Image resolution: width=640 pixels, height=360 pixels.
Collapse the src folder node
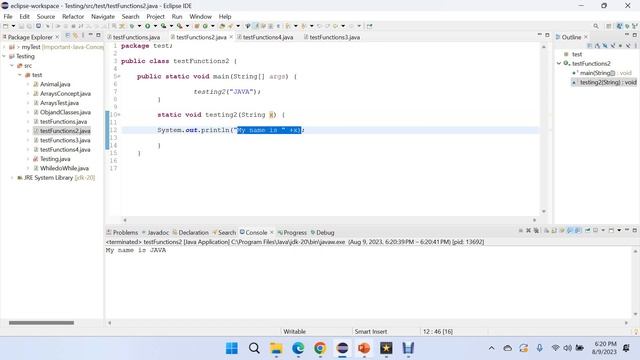(12, 66)
